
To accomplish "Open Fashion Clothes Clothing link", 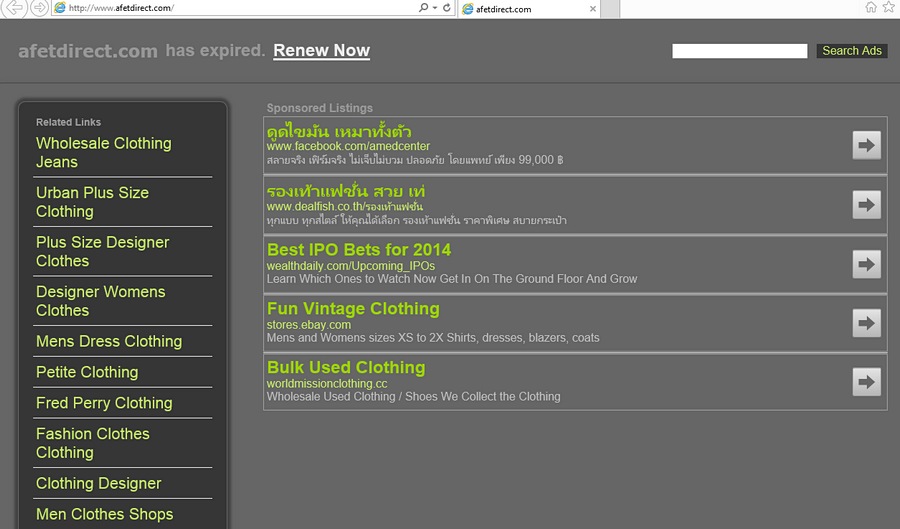I will coord(92,443).
